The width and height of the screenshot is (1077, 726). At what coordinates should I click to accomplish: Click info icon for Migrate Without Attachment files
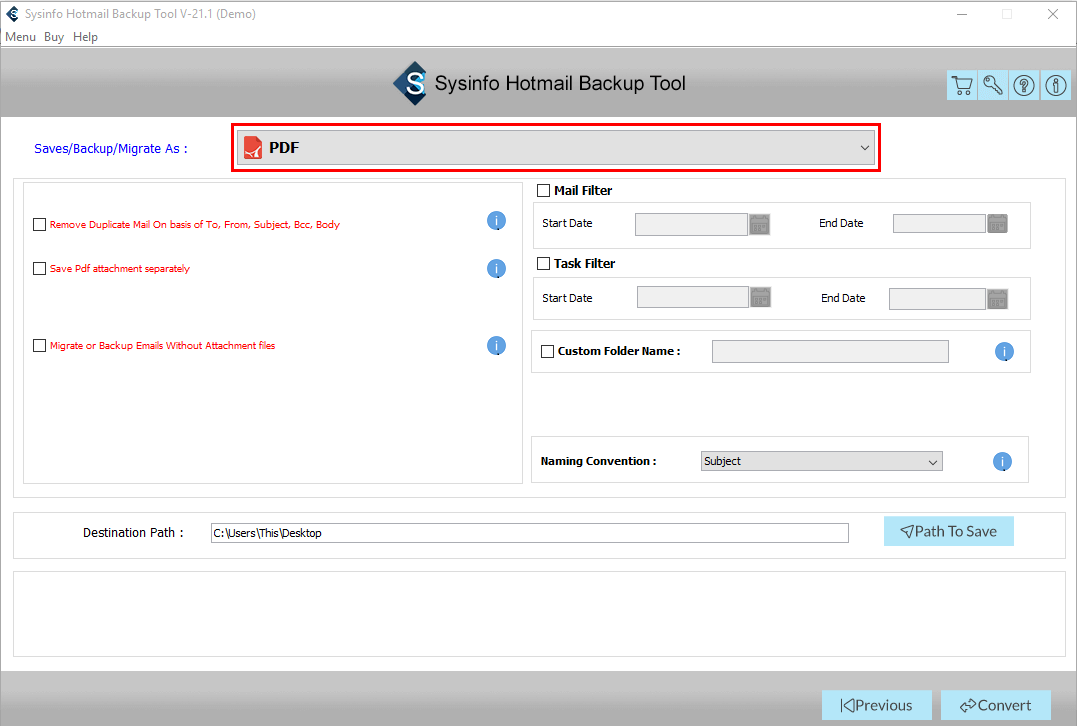click(x=497, y=345)
